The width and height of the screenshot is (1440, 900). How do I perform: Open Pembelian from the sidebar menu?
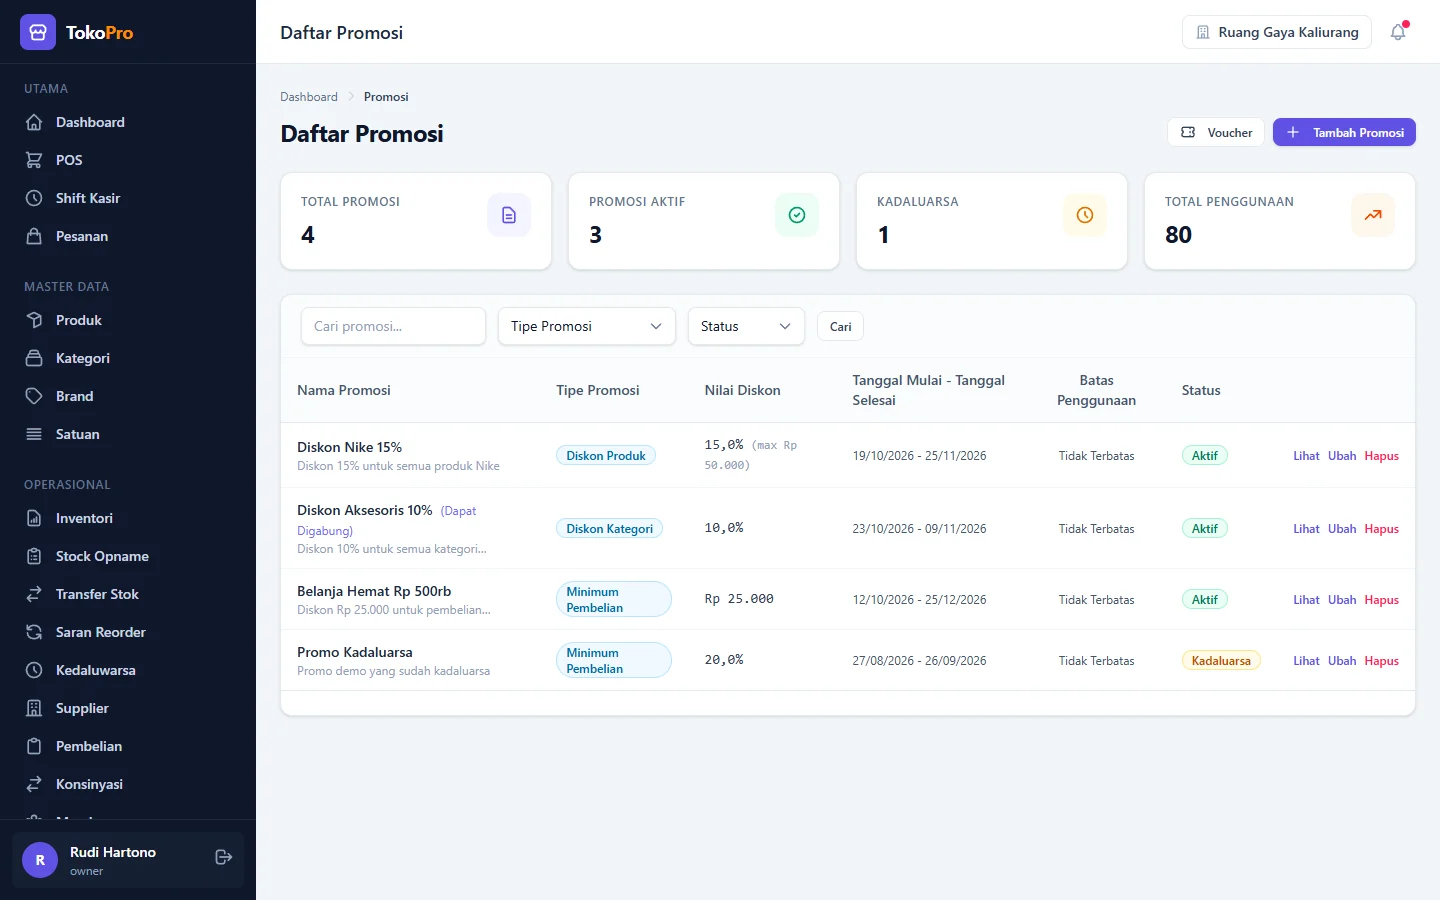pos(128,746)
